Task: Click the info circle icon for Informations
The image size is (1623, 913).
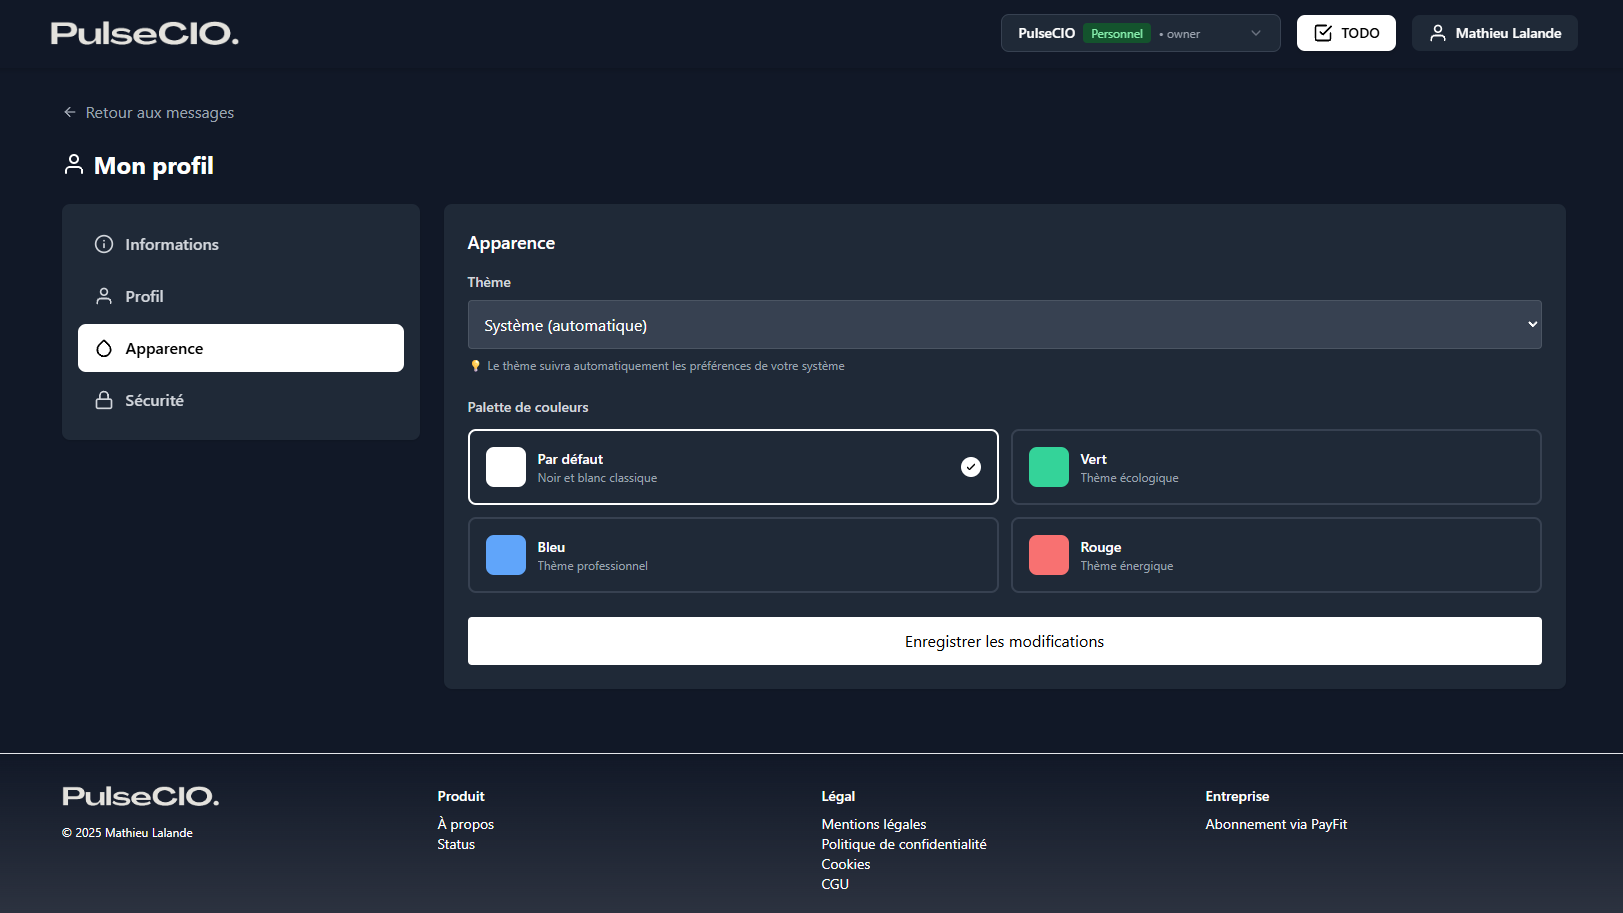Action: click(104, 244)
